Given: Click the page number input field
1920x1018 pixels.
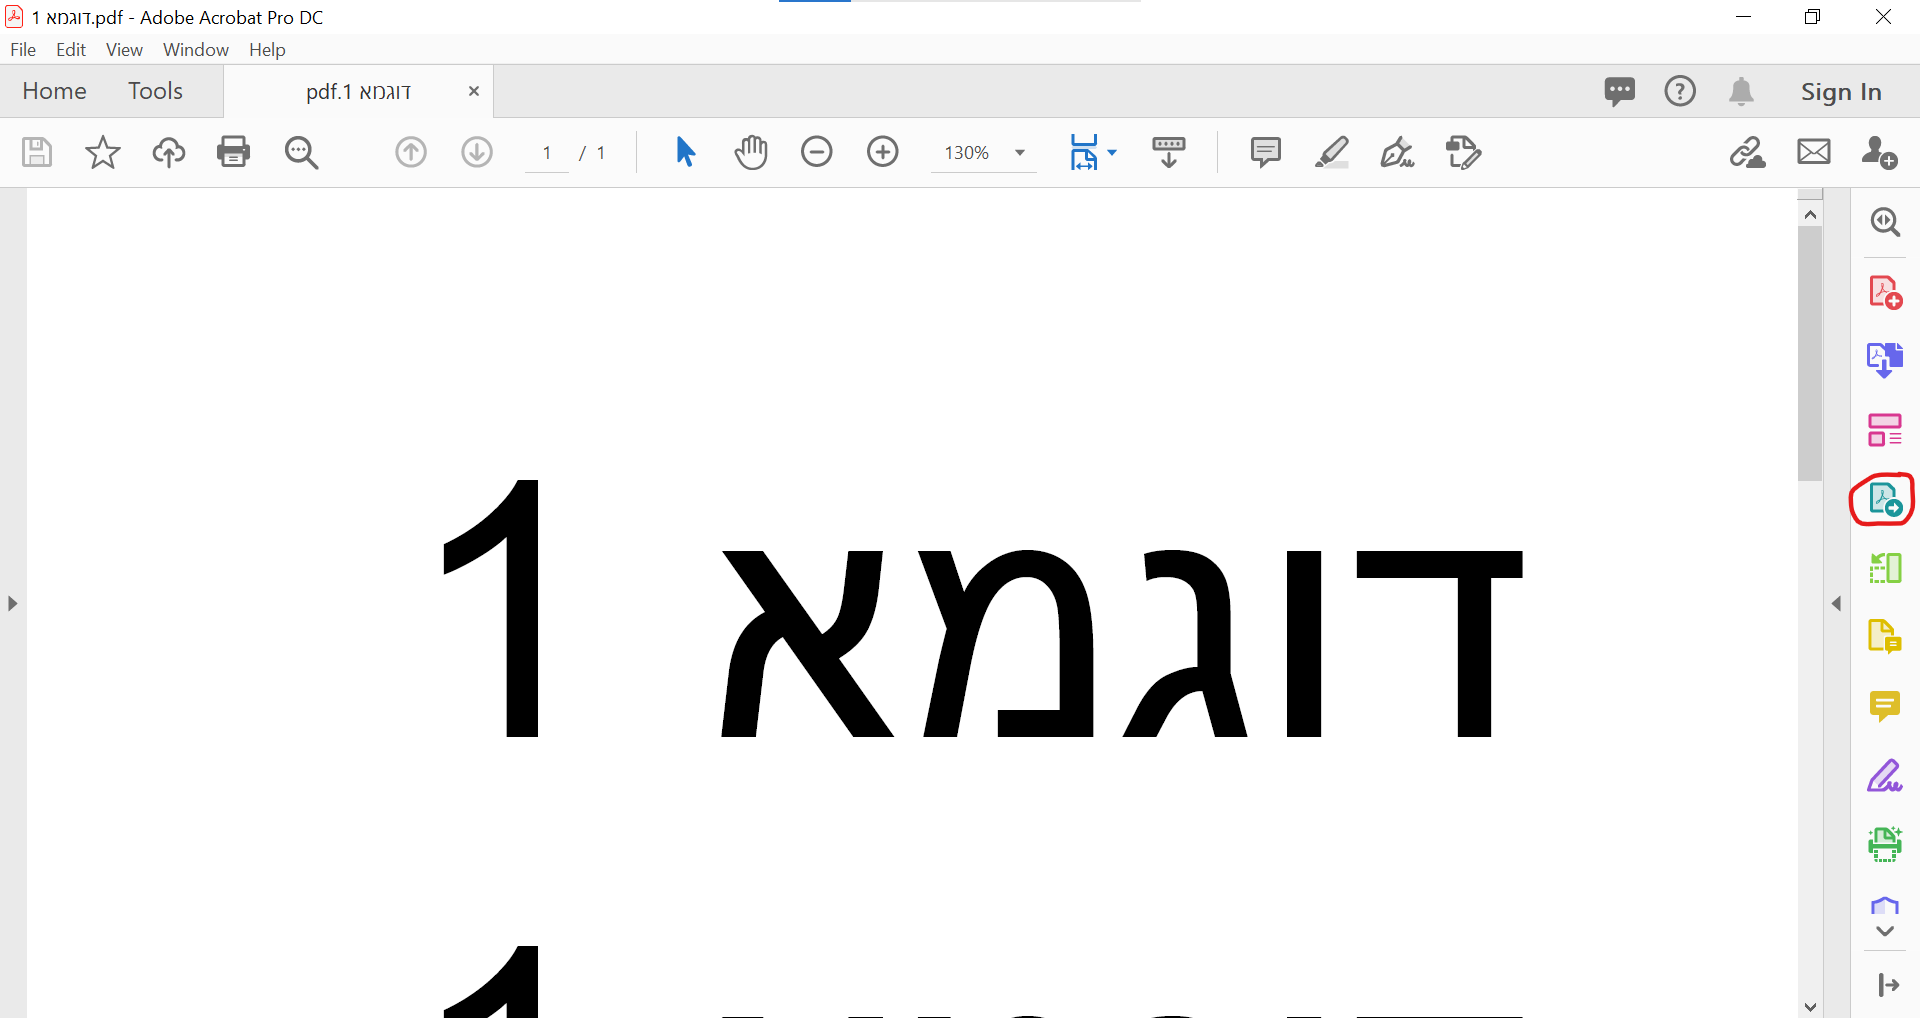Looking at the screenshot, I should (x=546, y=152).
